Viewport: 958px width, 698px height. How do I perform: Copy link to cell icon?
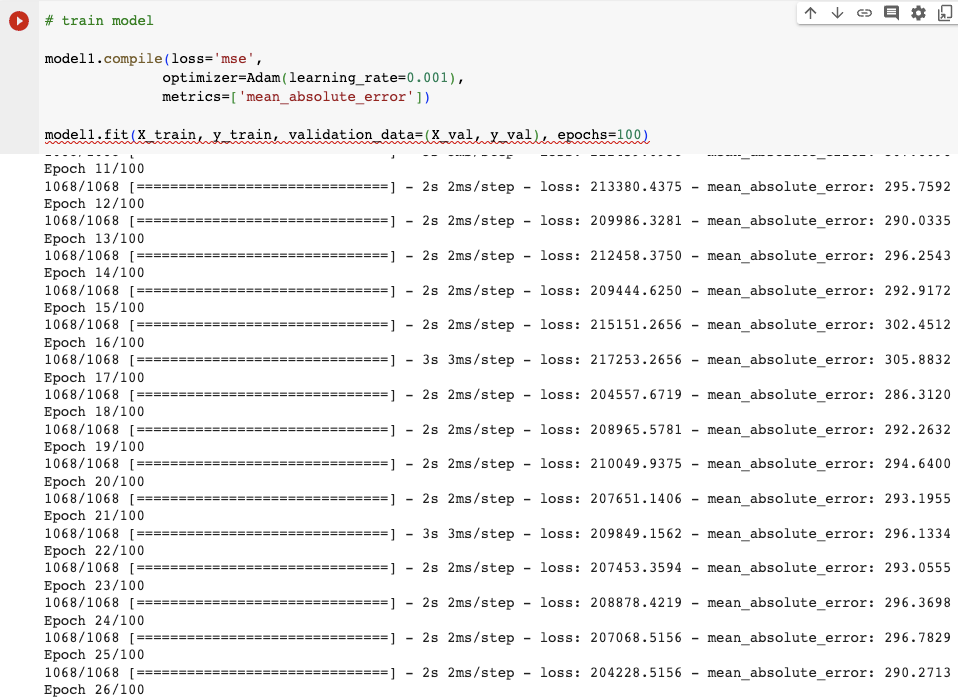click(x=864, y=13)
